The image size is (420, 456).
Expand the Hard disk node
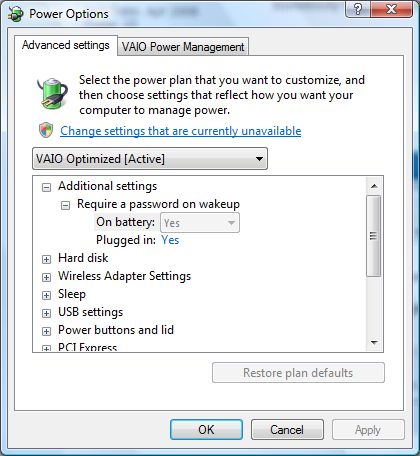46,259
